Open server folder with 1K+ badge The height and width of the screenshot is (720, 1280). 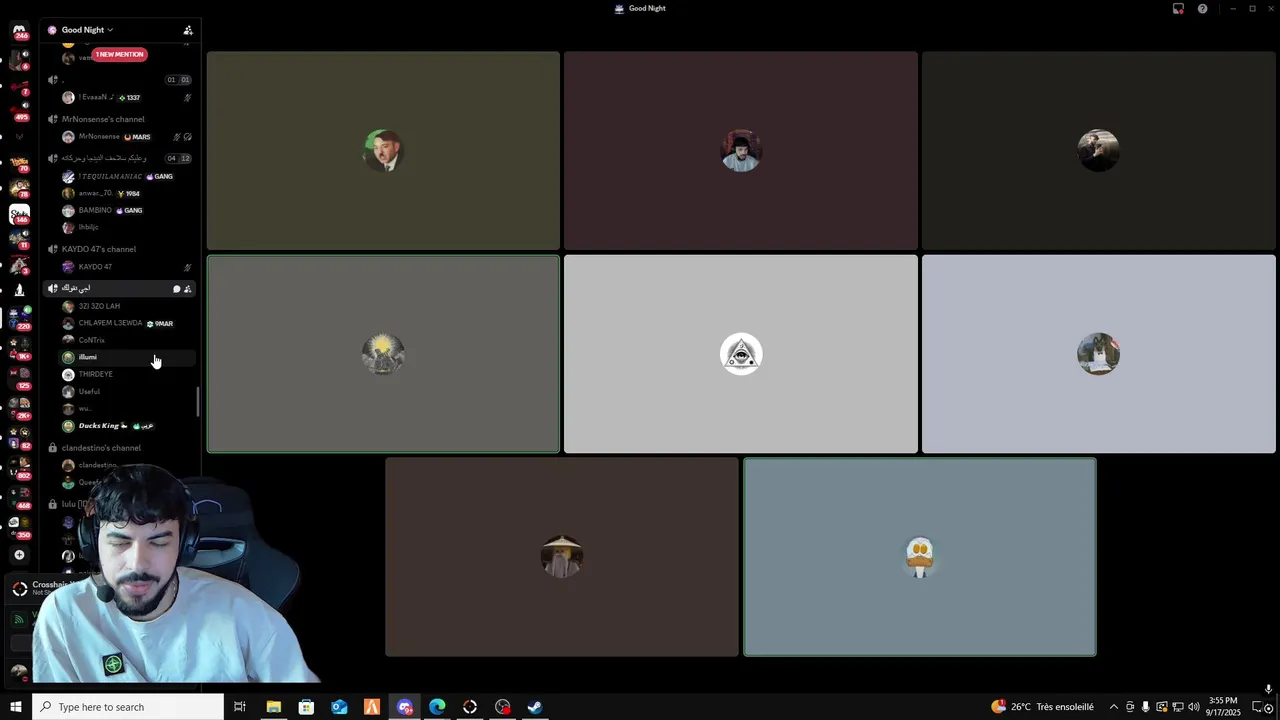(19, 348)
